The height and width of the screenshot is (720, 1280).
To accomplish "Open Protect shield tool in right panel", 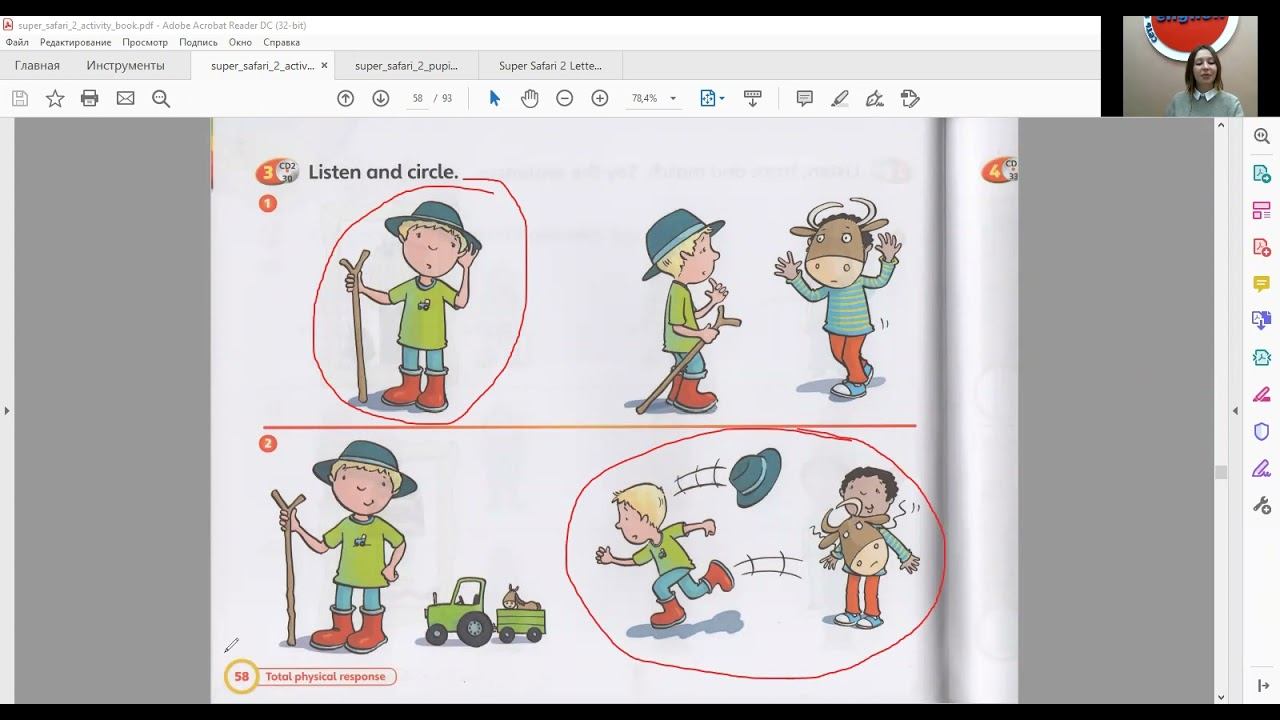I will [x=1261, y=431].
